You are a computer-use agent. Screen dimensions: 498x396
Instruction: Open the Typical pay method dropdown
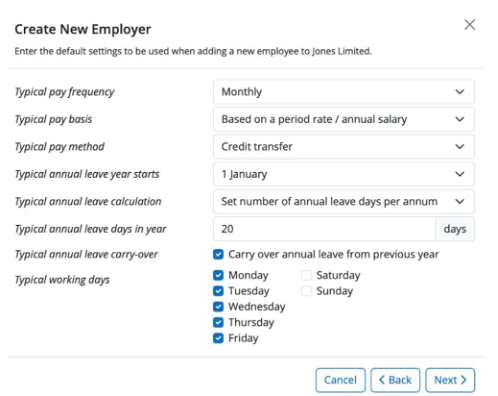click(344, 146)
